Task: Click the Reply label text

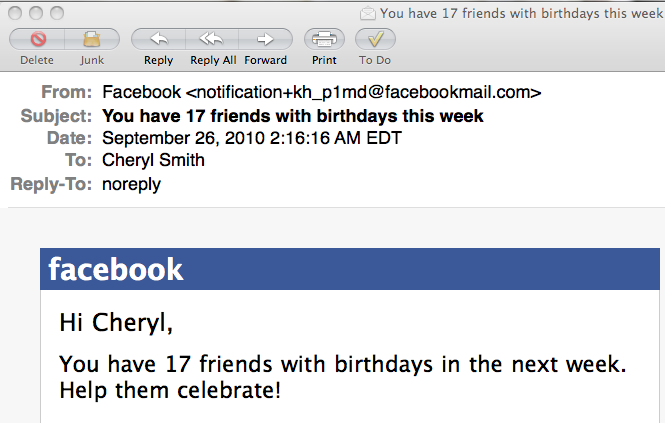Action: click(x=158, y=60)
